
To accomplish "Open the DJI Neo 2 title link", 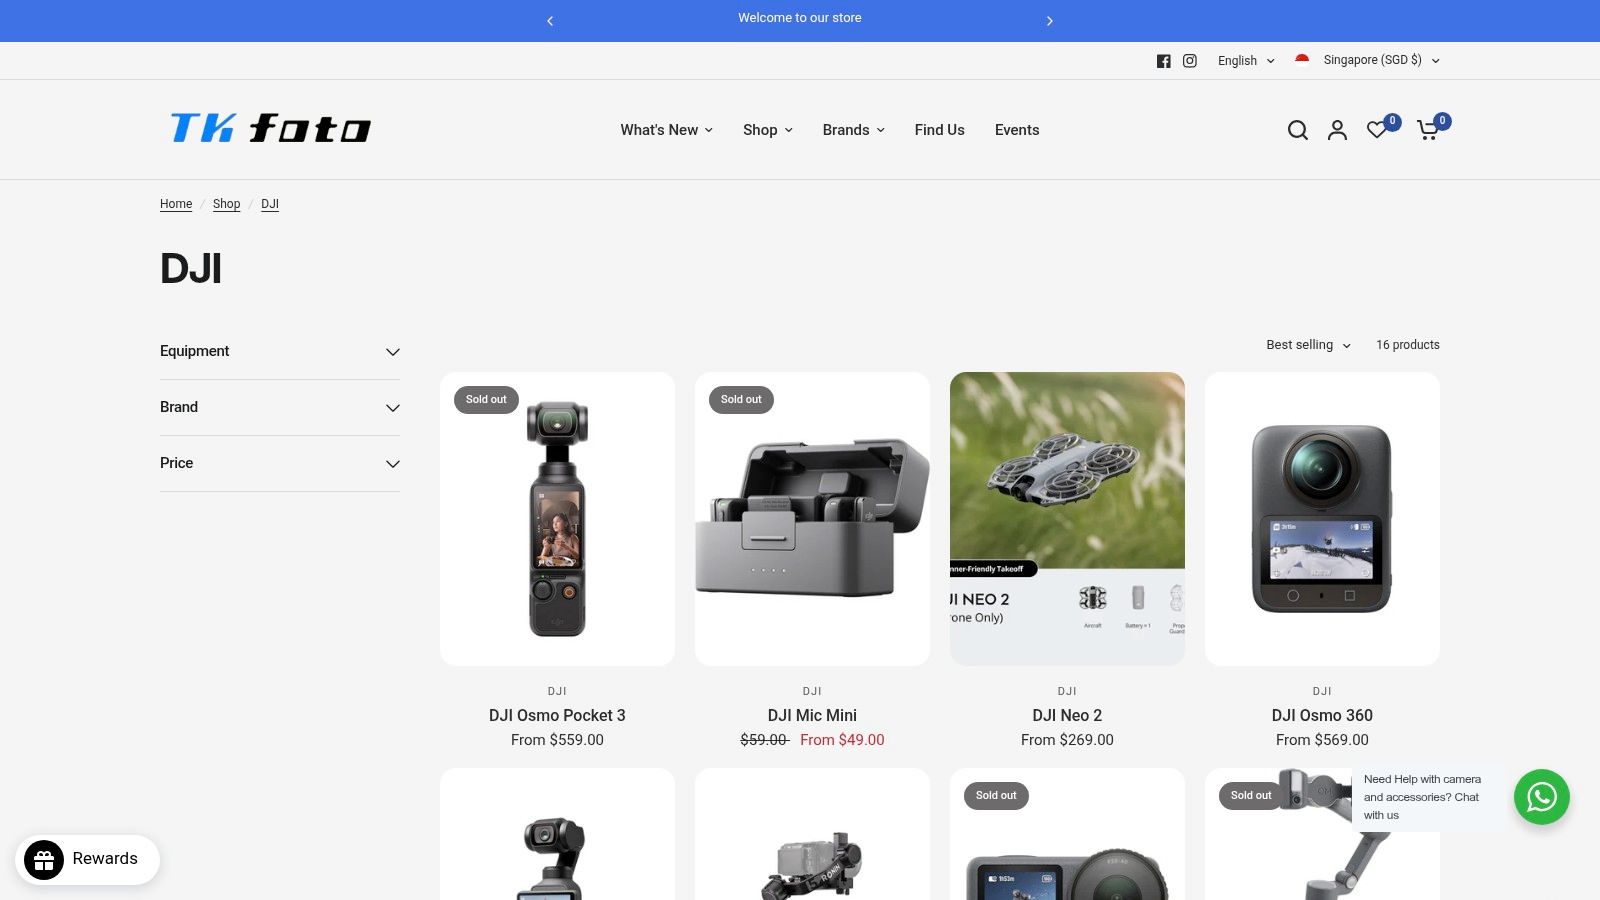I will click(x=1067, y=715).
